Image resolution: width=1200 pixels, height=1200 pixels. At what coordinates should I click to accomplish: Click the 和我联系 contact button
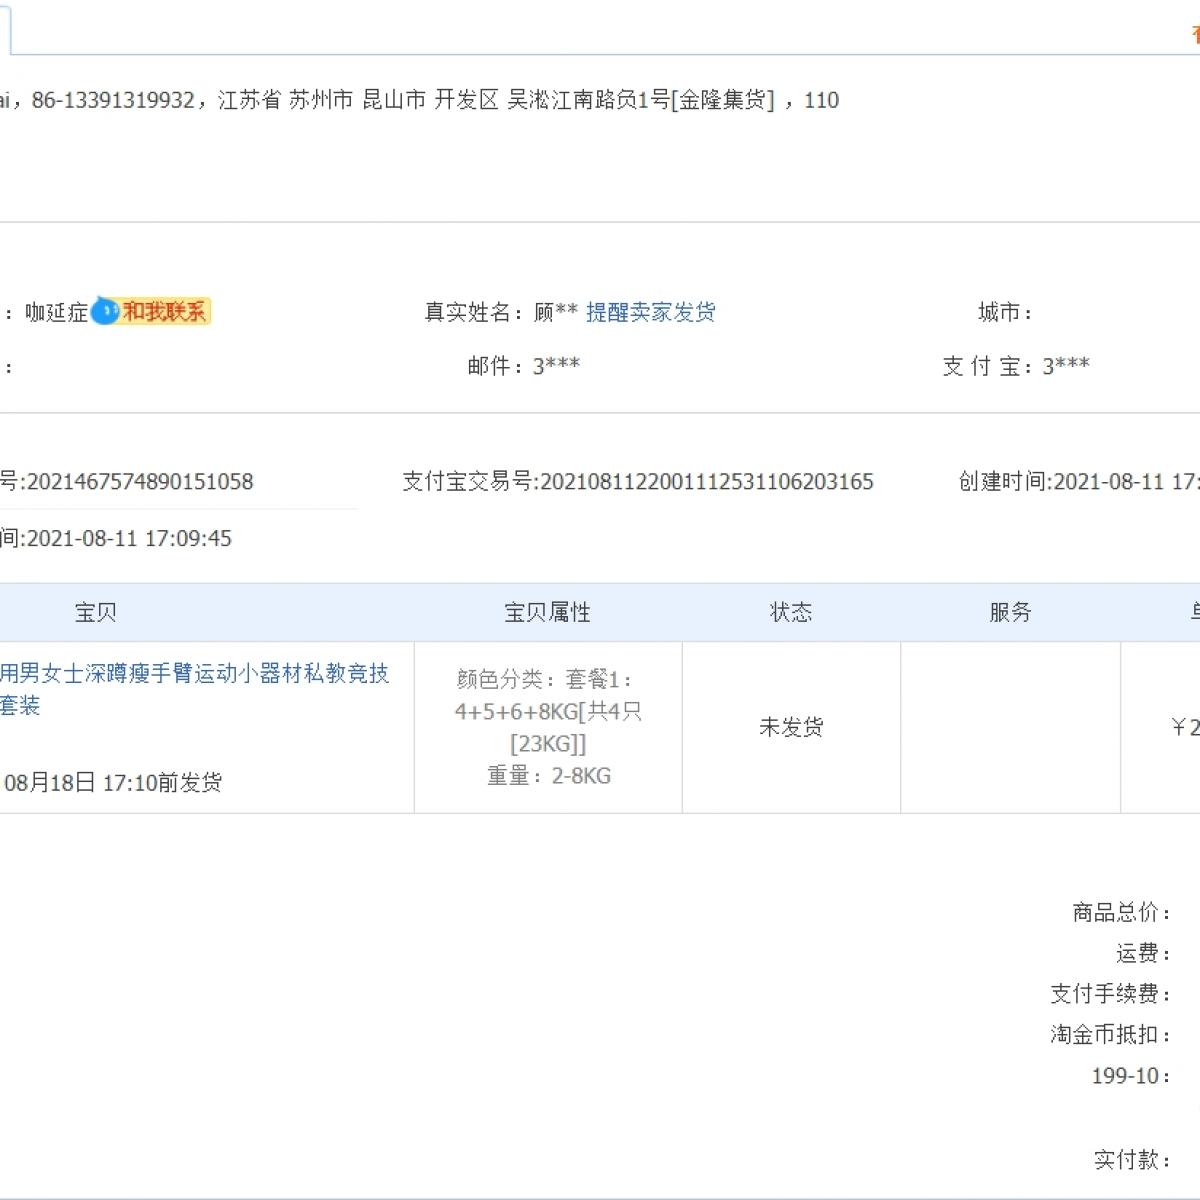pyautogui.click(x=165, y=312)
